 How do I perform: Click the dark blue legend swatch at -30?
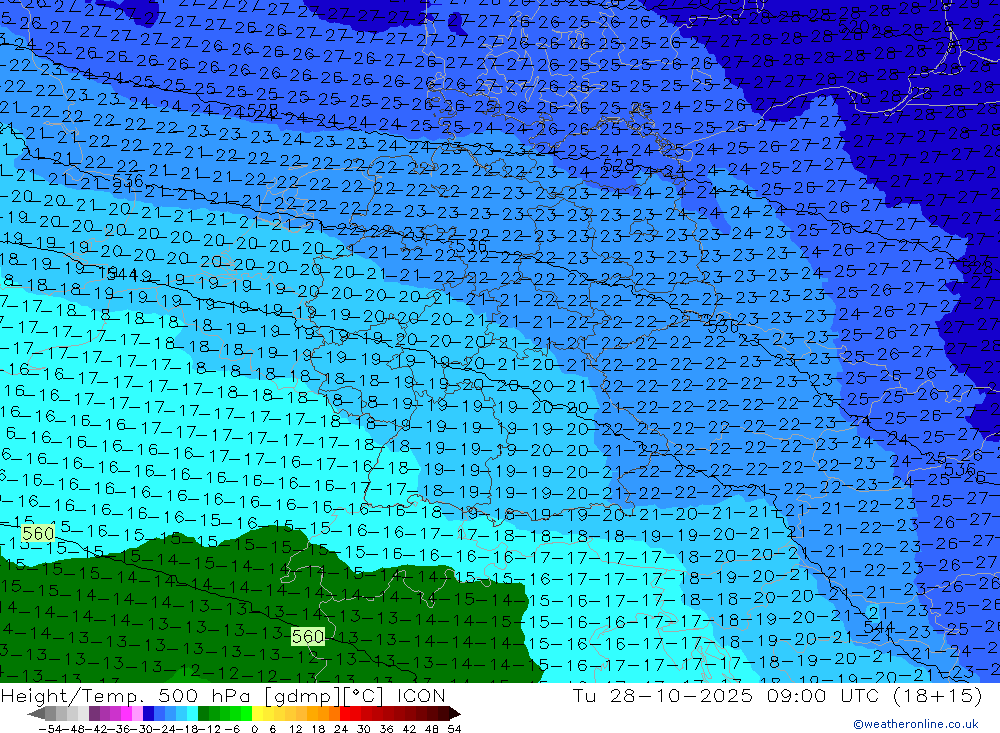[149, 714]
